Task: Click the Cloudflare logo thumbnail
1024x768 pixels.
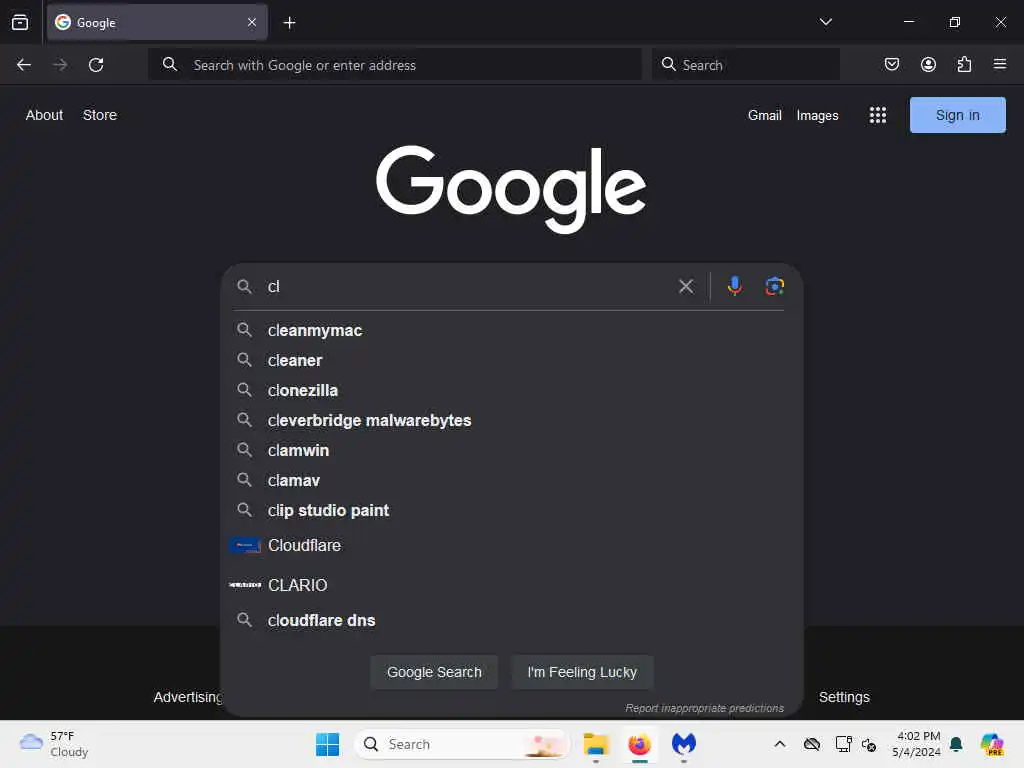Action: [245, 545]
